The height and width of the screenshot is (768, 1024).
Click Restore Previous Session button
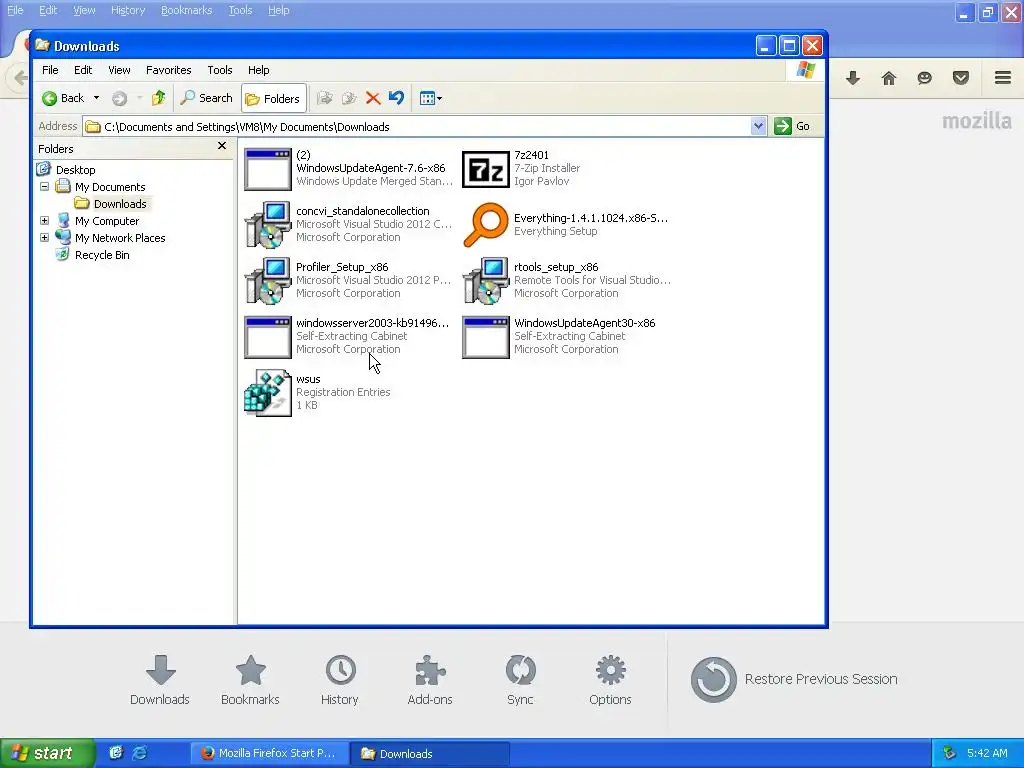click(793, 679)
